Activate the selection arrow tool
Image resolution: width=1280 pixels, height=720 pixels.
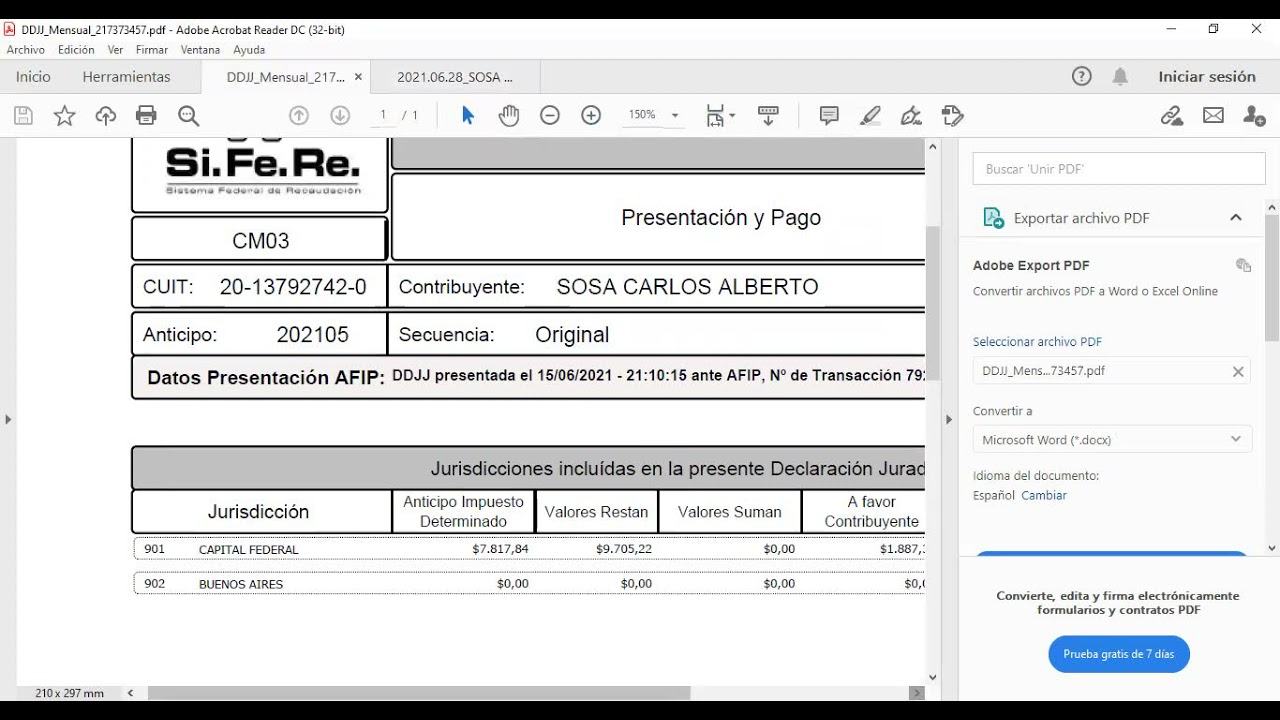467,116
